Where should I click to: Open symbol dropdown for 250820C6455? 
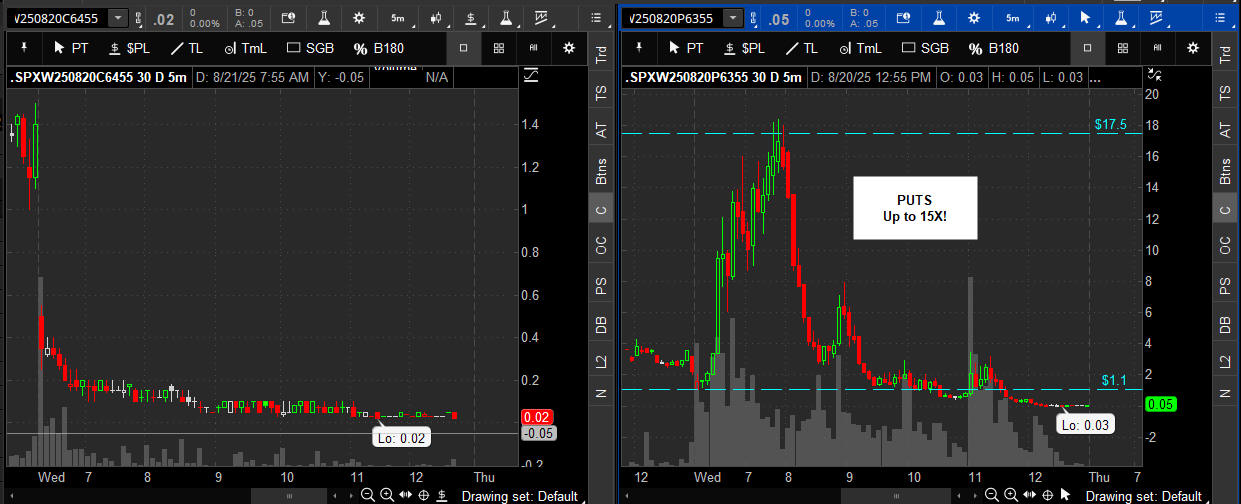119,18
